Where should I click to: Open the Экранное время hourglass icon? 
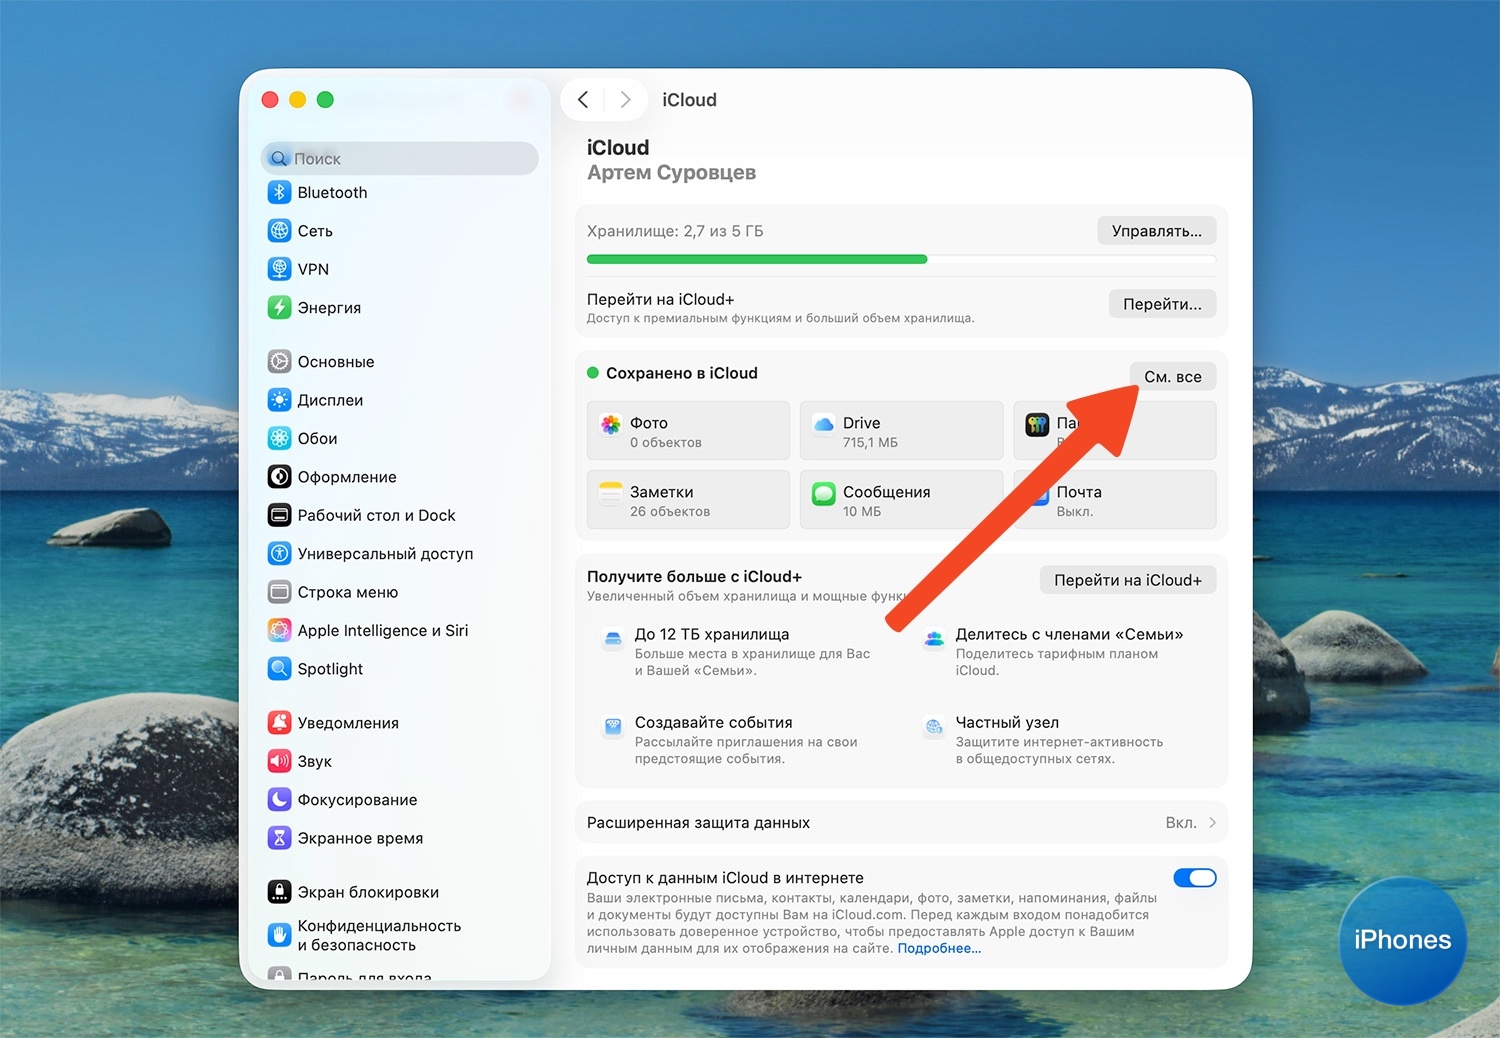[279, 838]
